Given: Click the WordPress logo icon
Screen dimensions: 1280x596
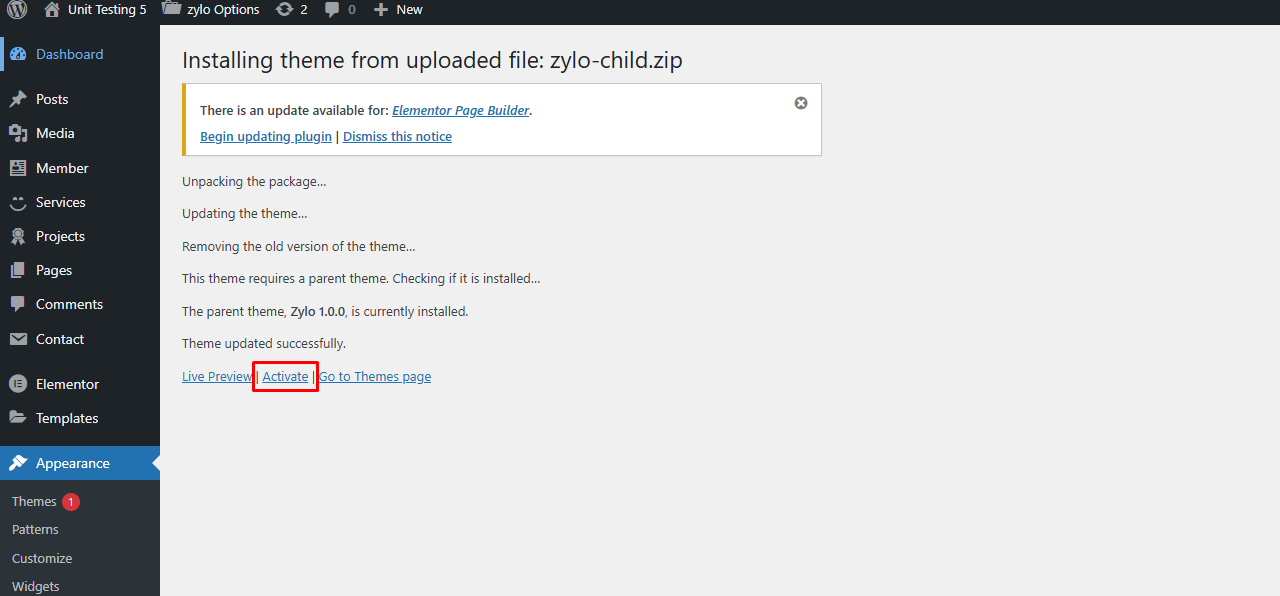Looking at the screenshot, I should [17, 10].
